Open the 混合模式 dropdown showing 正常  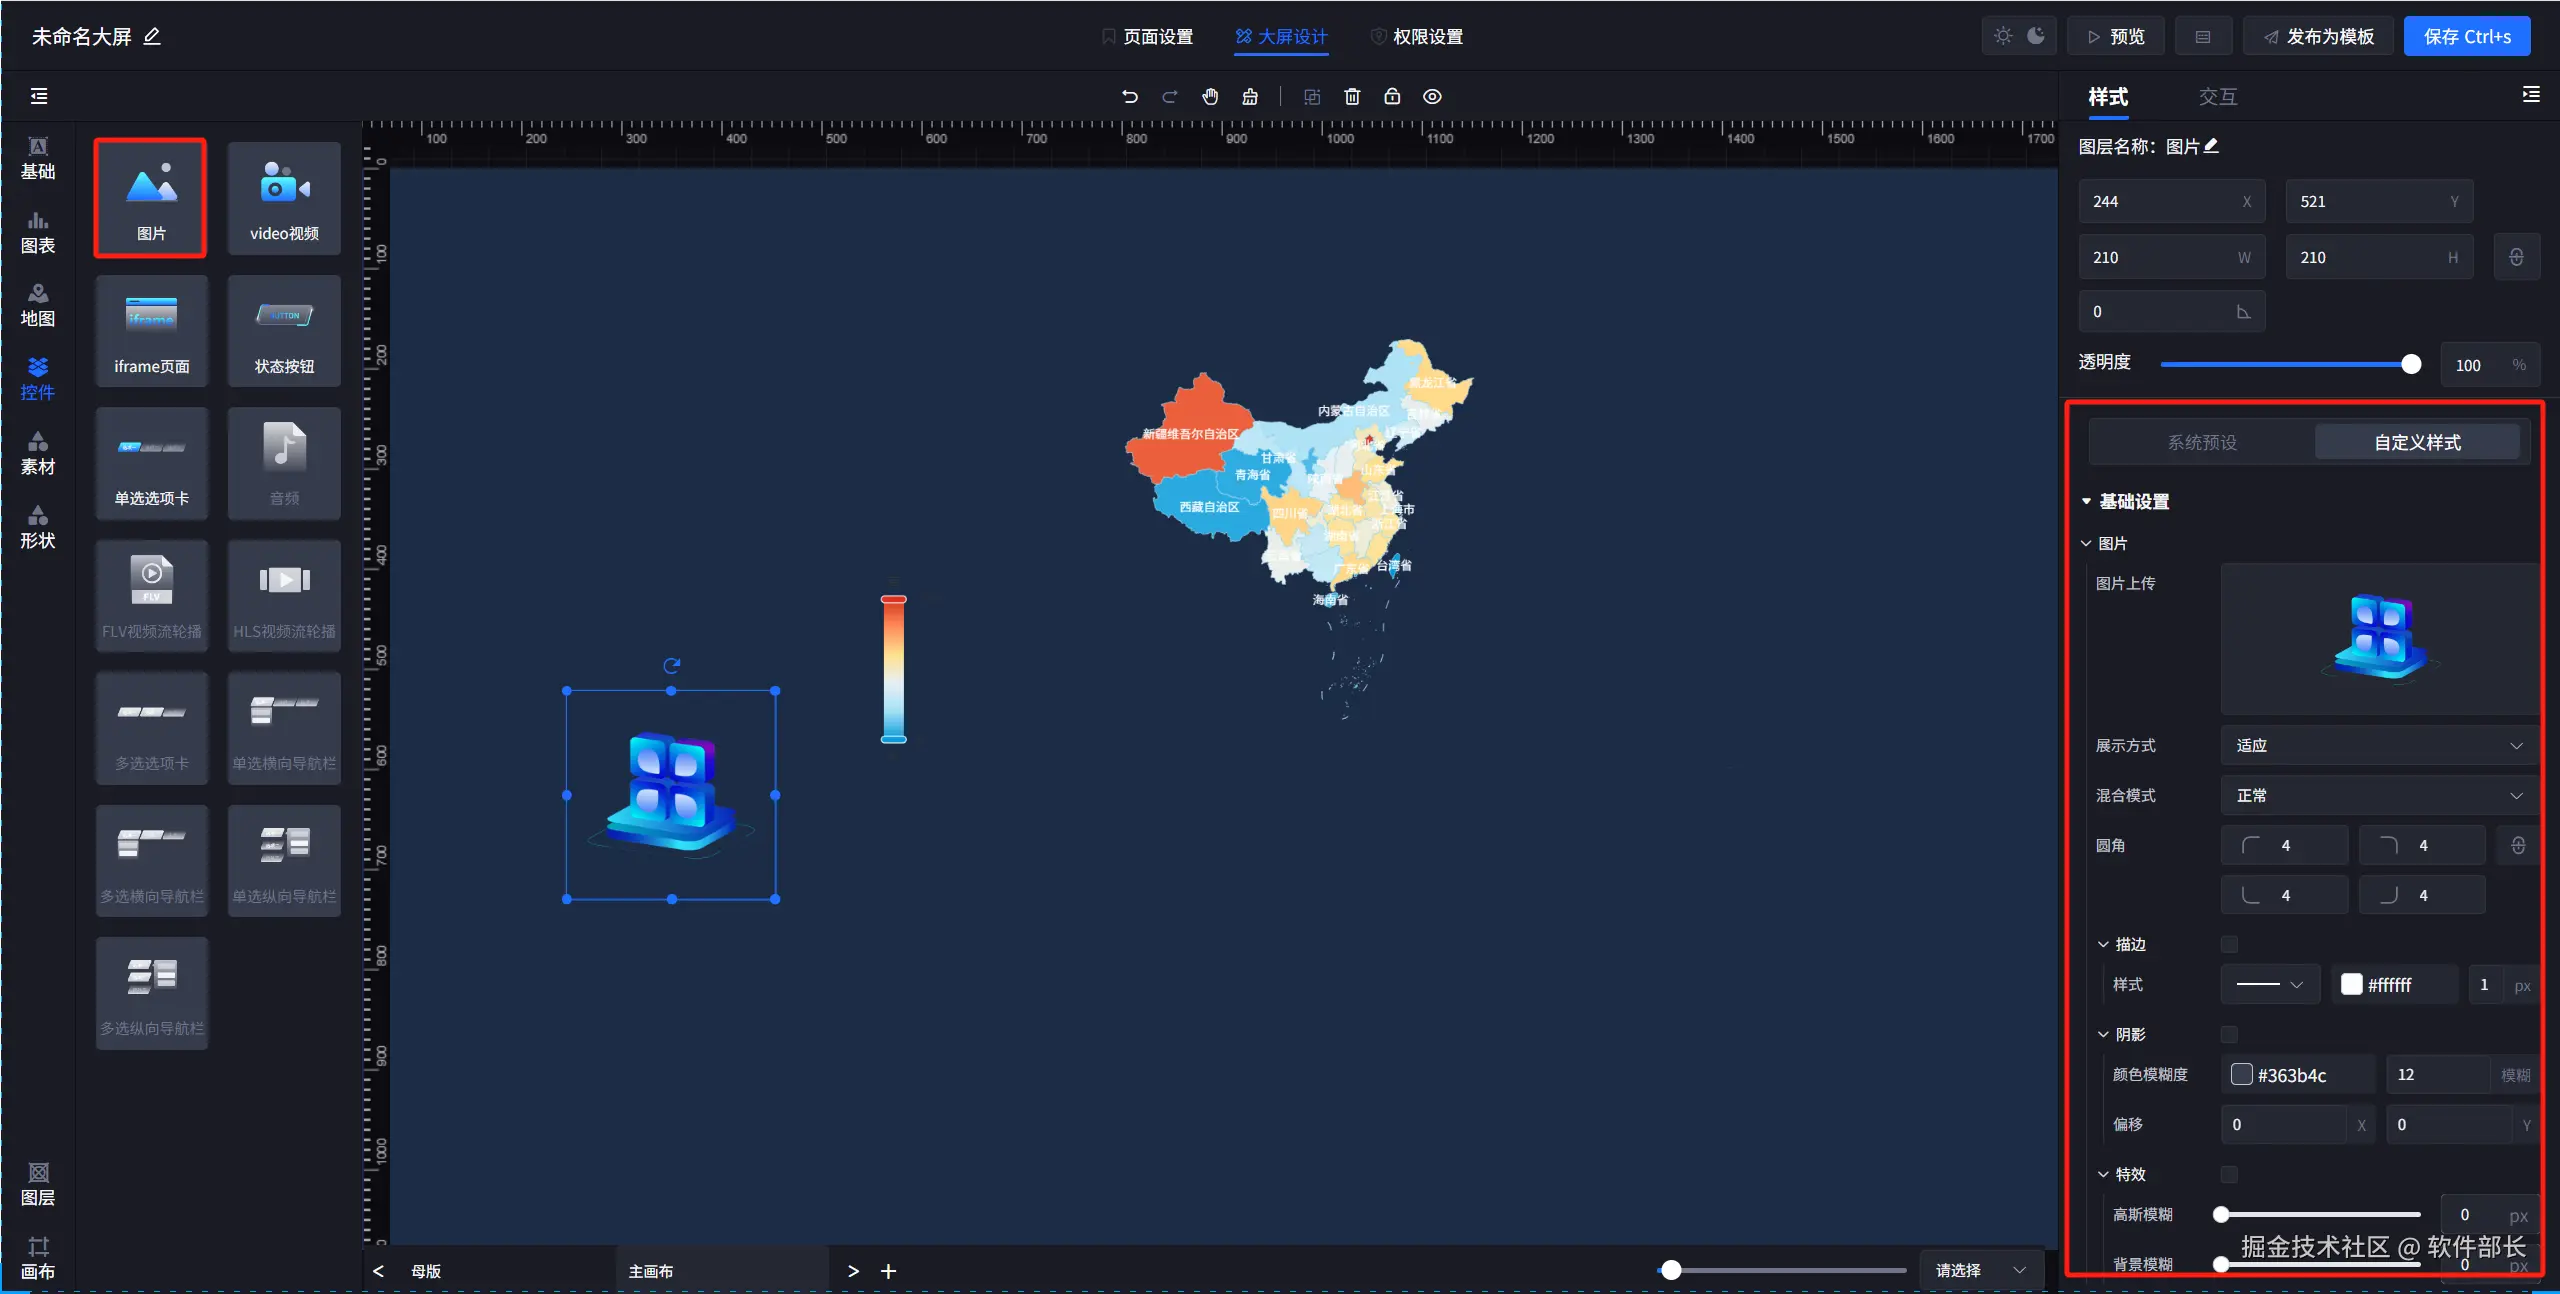pos(2378,796)
